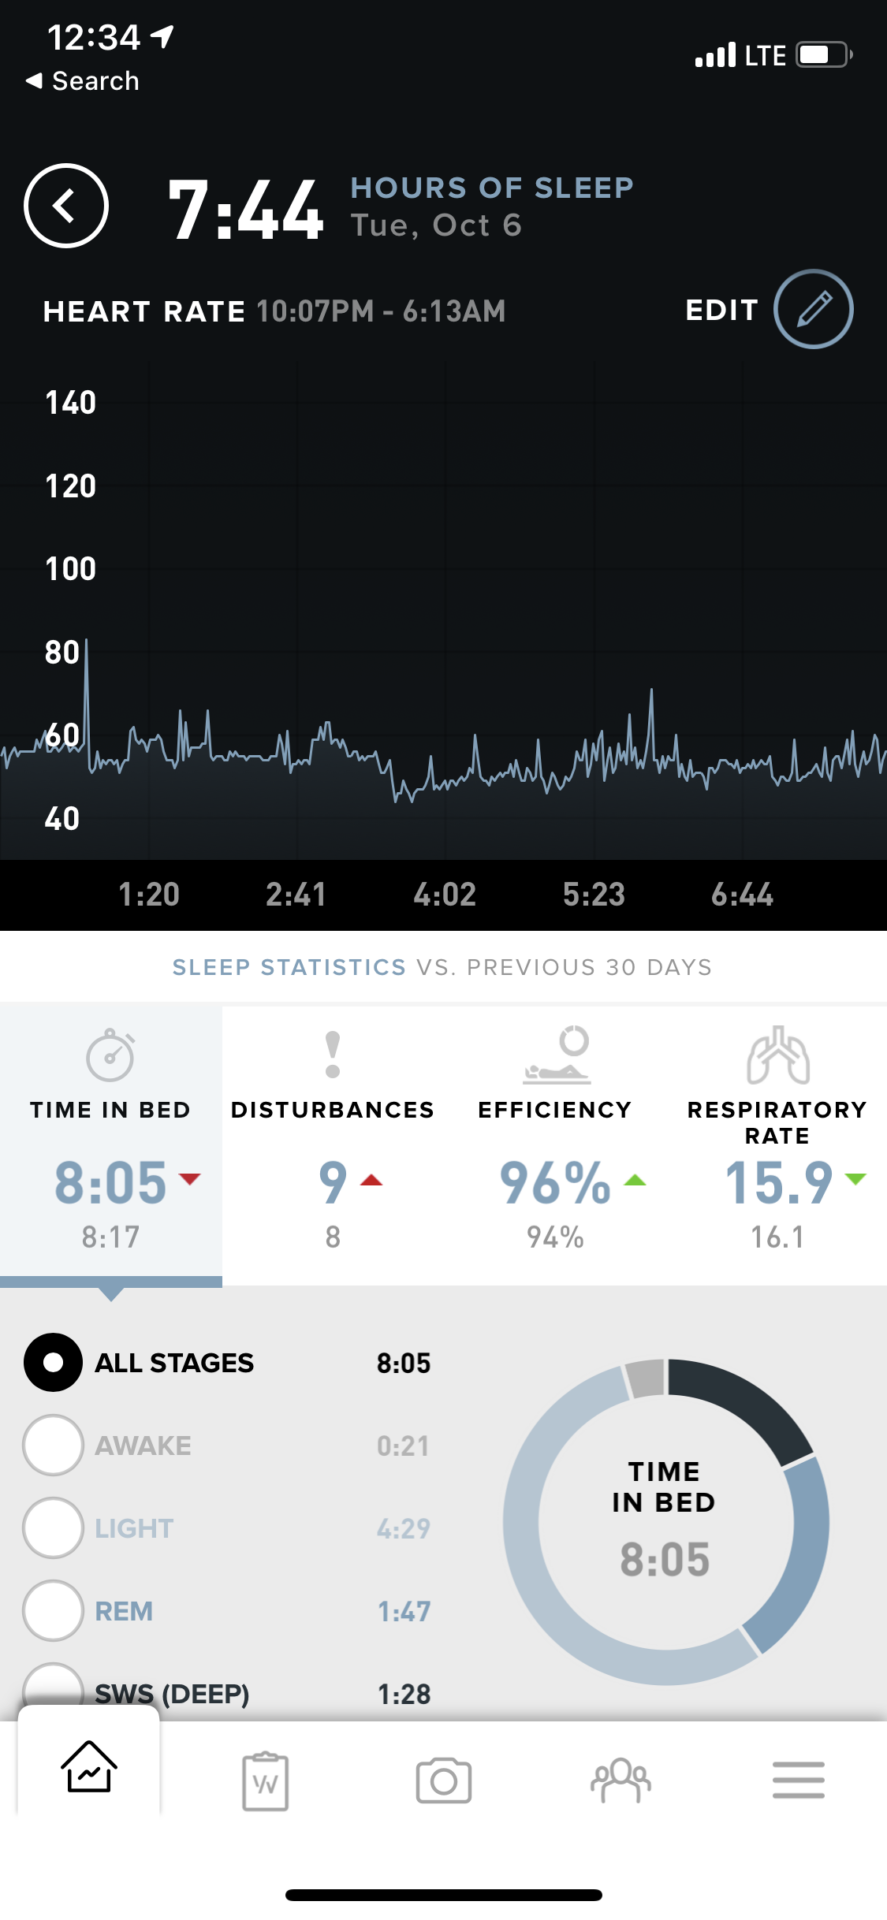Image resolution: width=887 pixels, height=1920 pixels.
Task: Tap the 4:02 marker on heart rate timeline
Action: click(x=444, y=894)
